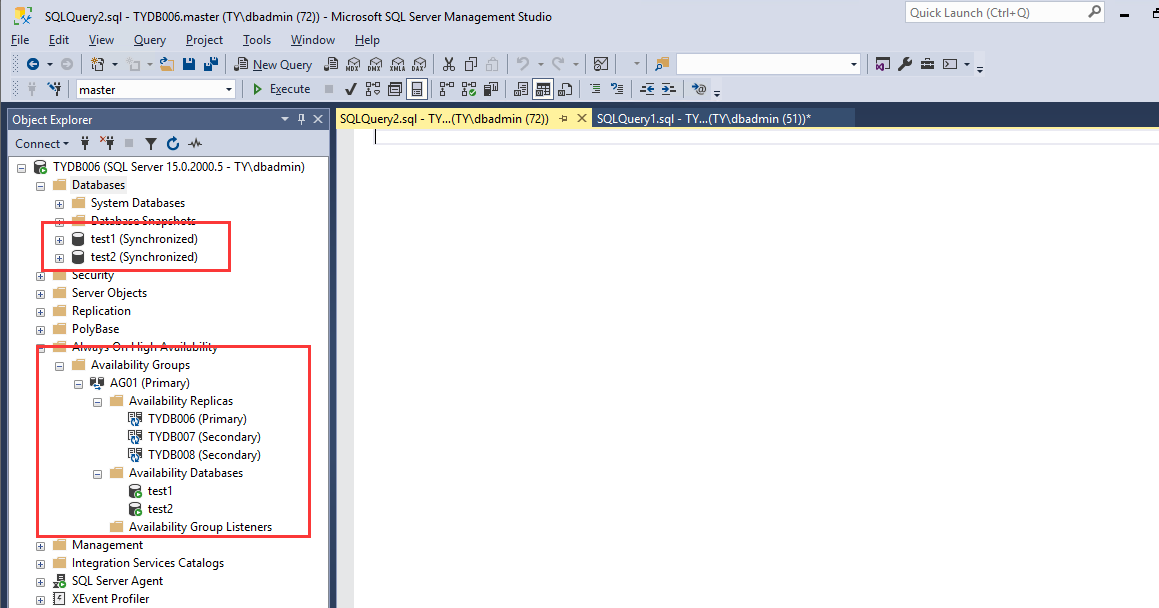Click Object Explorer Connect plug icon
This screenshot has width=1159, height=608.
85,143
